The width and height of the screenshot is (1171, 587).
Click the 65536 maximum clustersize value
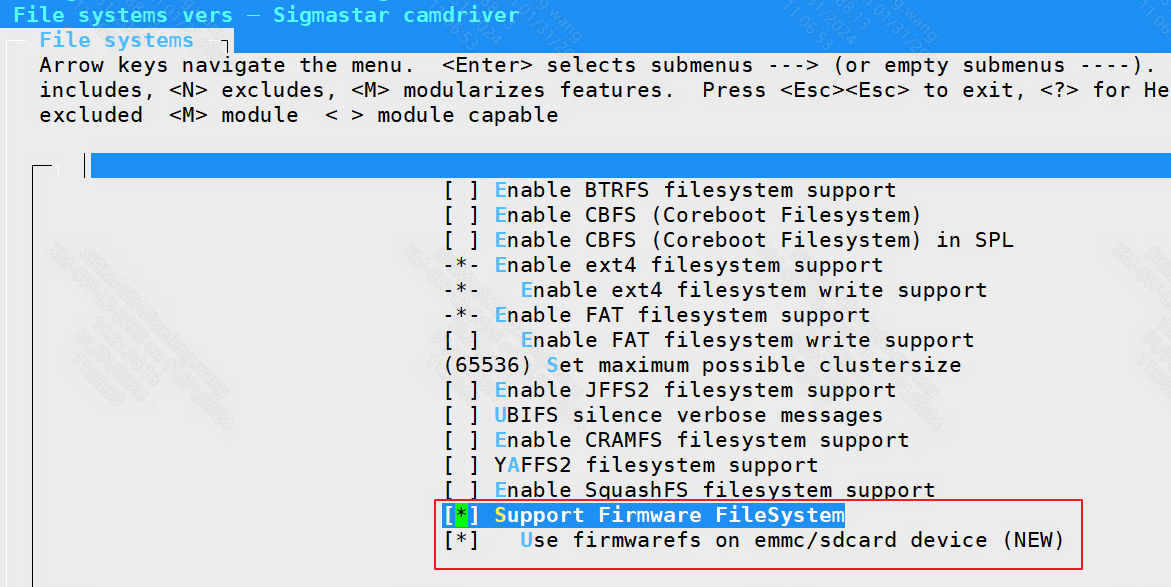[x=487, y=365]
